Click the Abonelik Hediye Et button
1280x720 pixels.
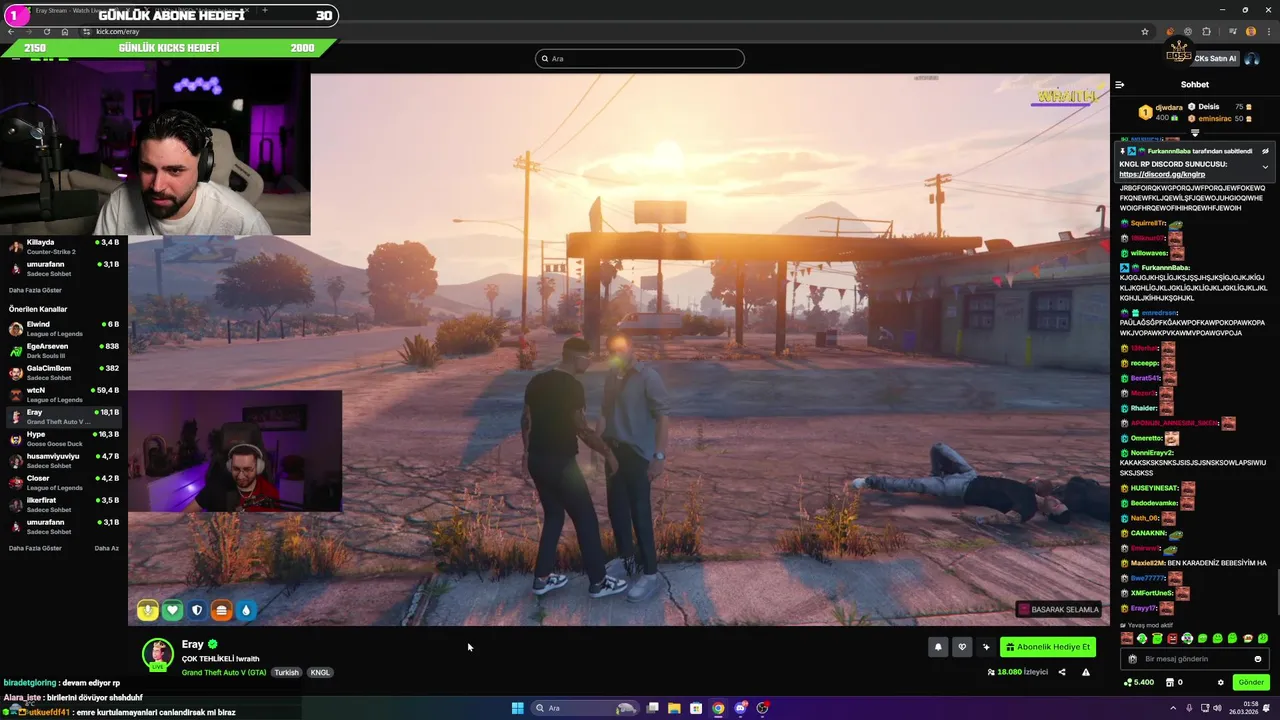(x=1048, y=647)
